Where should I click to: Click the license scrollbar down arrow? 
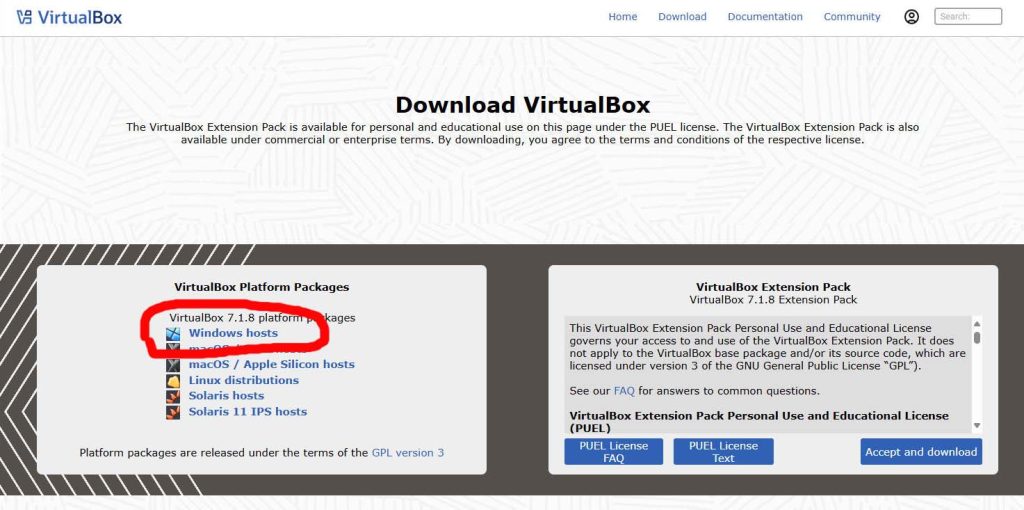(x=977, y=426)
